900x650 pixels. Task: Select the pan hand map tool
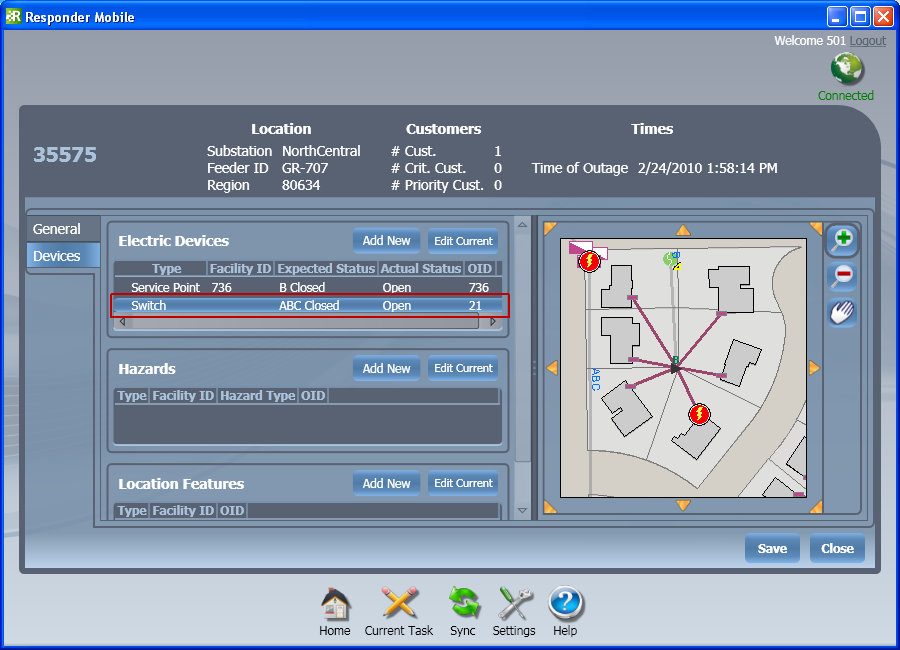point(842,313)
